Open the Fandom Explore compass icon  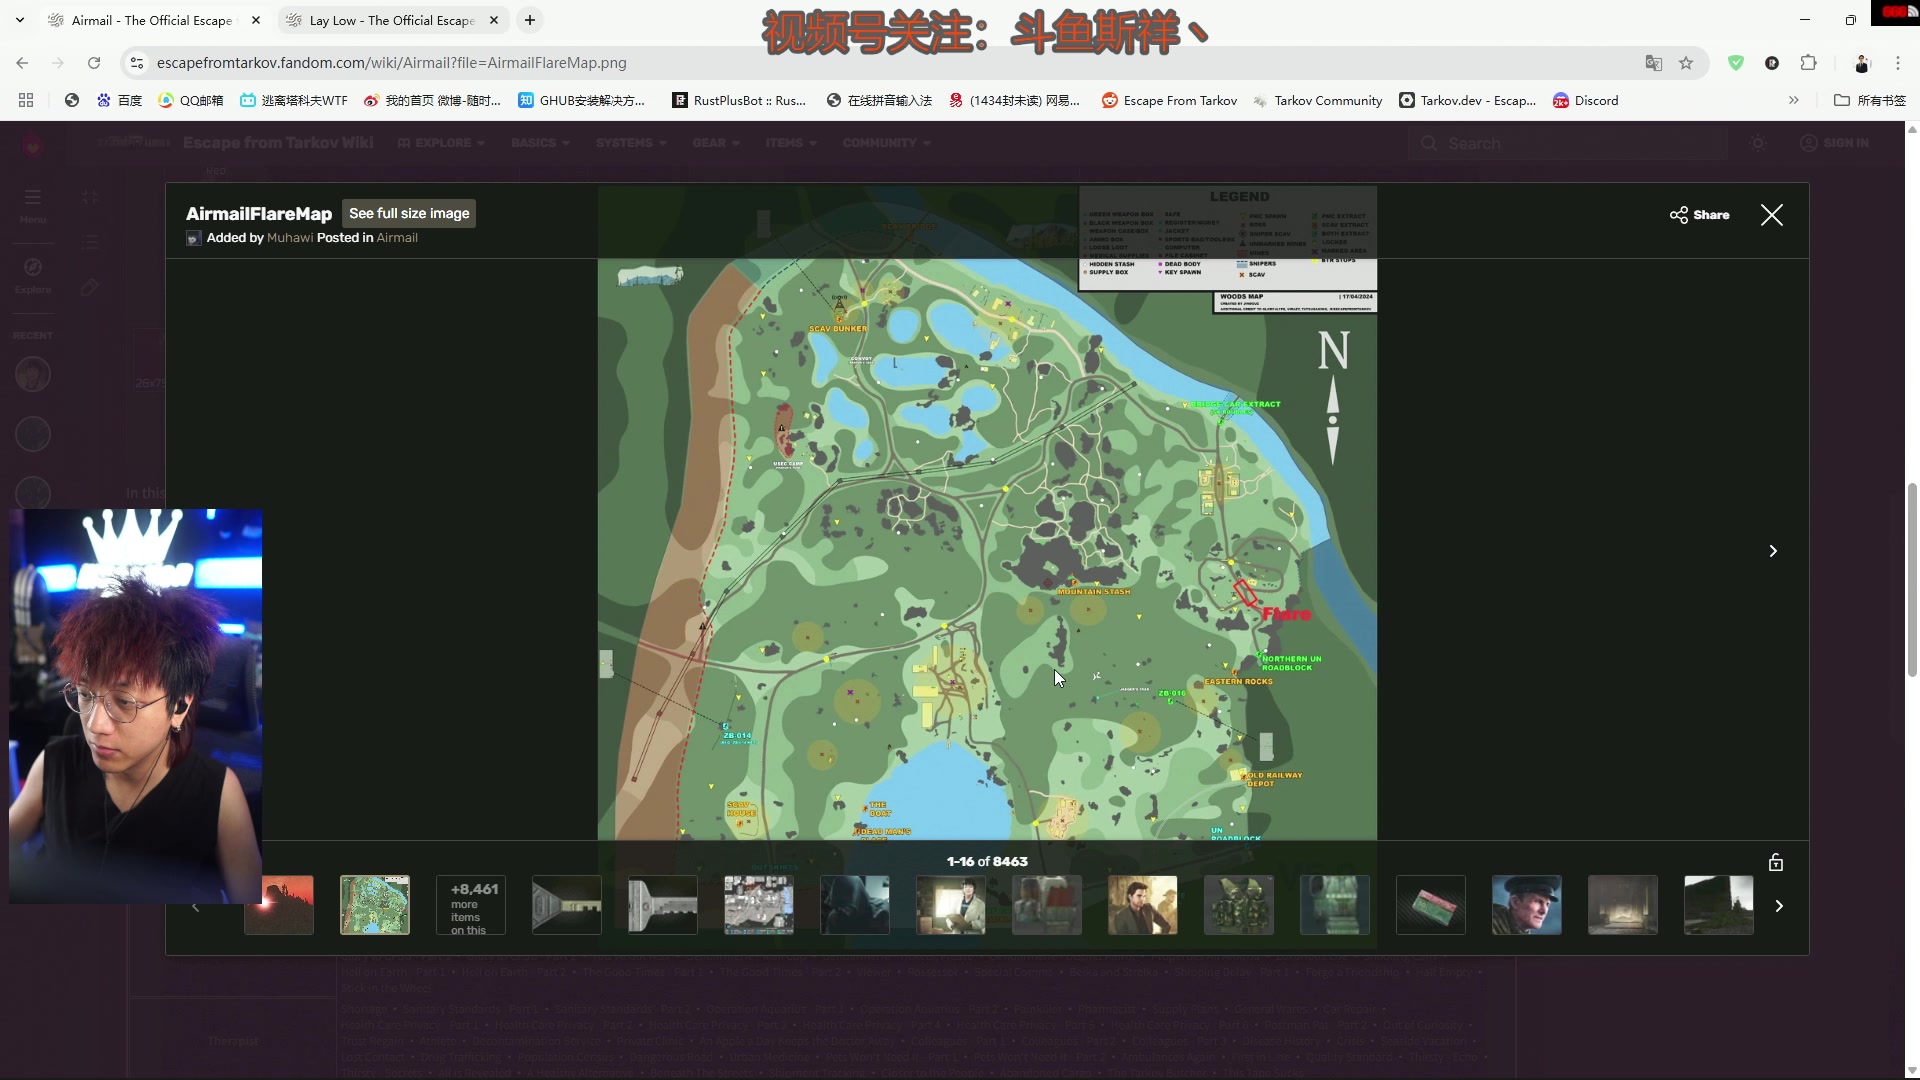coord(33,274)
